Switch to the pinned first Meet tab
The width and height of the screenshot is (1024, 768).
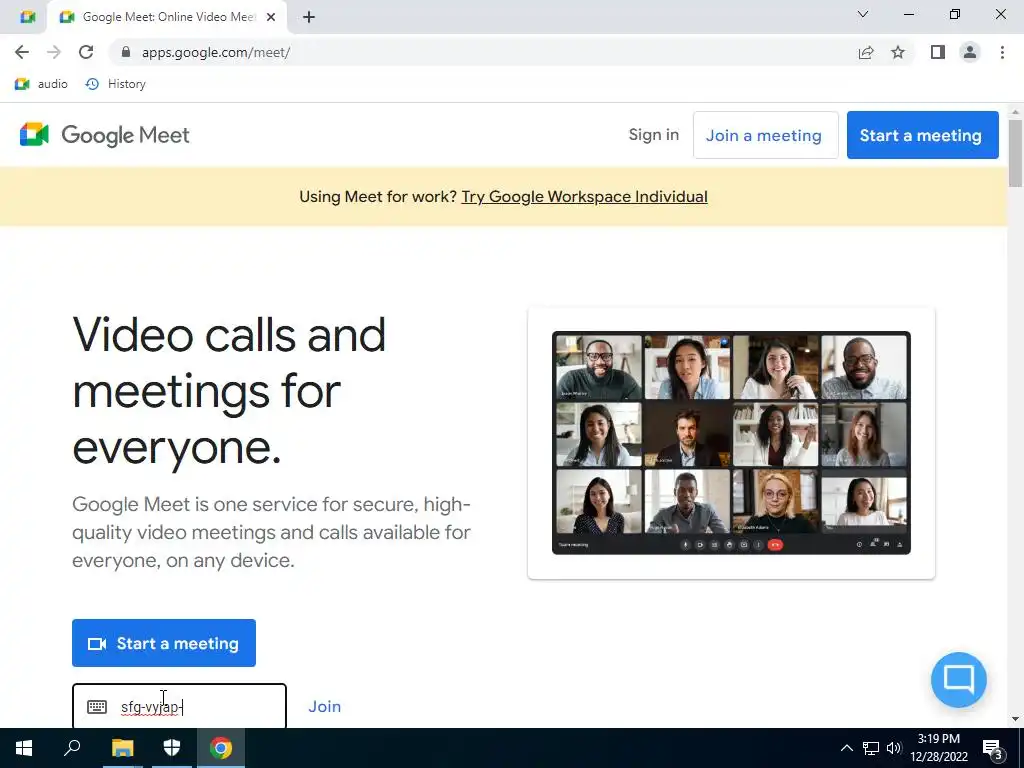pos(27,17)
